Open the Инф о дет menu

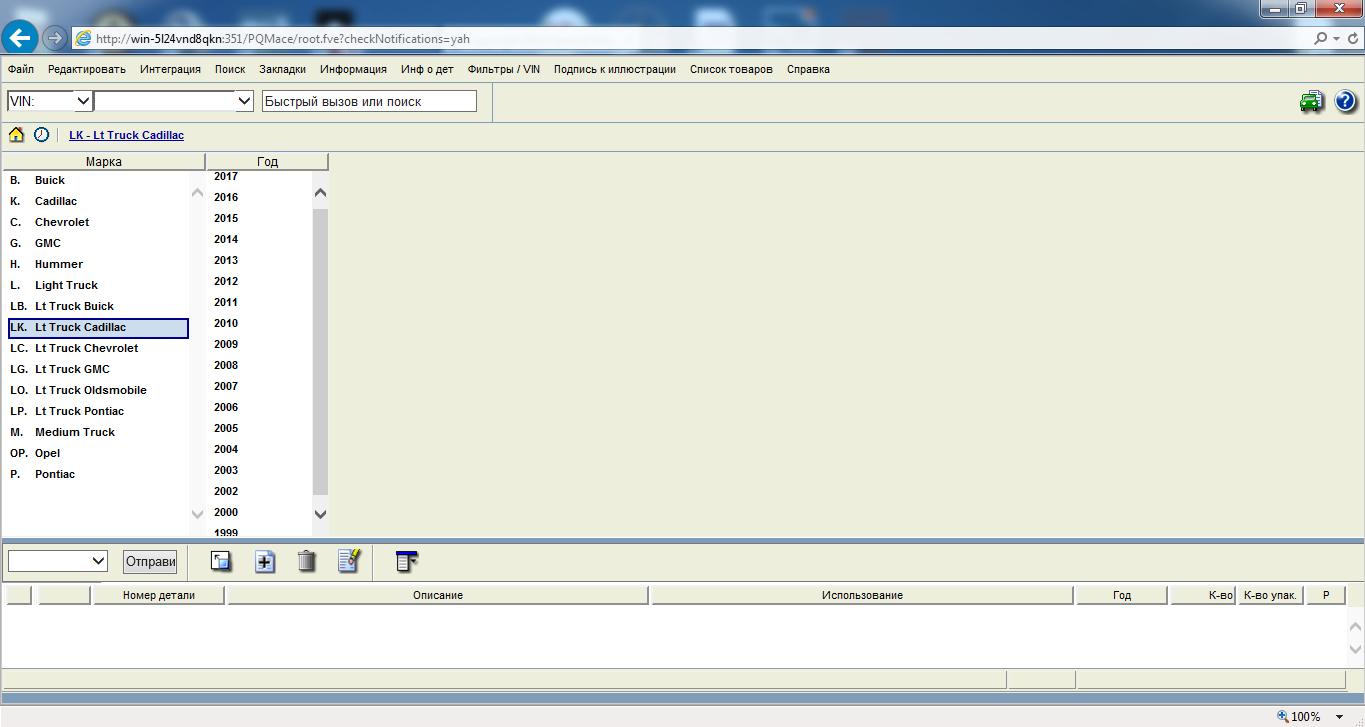pyautogui.click(x=427, y=69)
